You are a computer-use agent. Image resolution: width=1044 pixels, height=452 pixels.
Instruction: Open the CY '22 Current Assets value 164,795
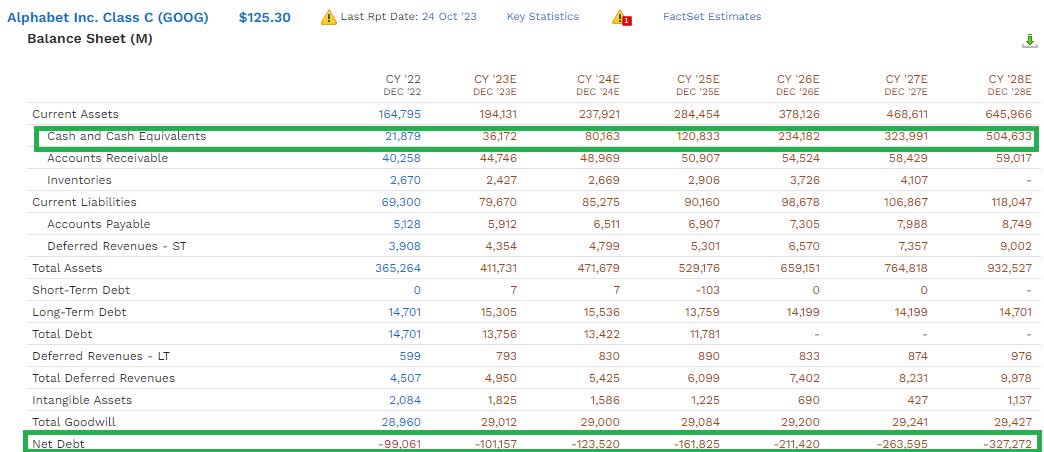[x=399, y=114]
